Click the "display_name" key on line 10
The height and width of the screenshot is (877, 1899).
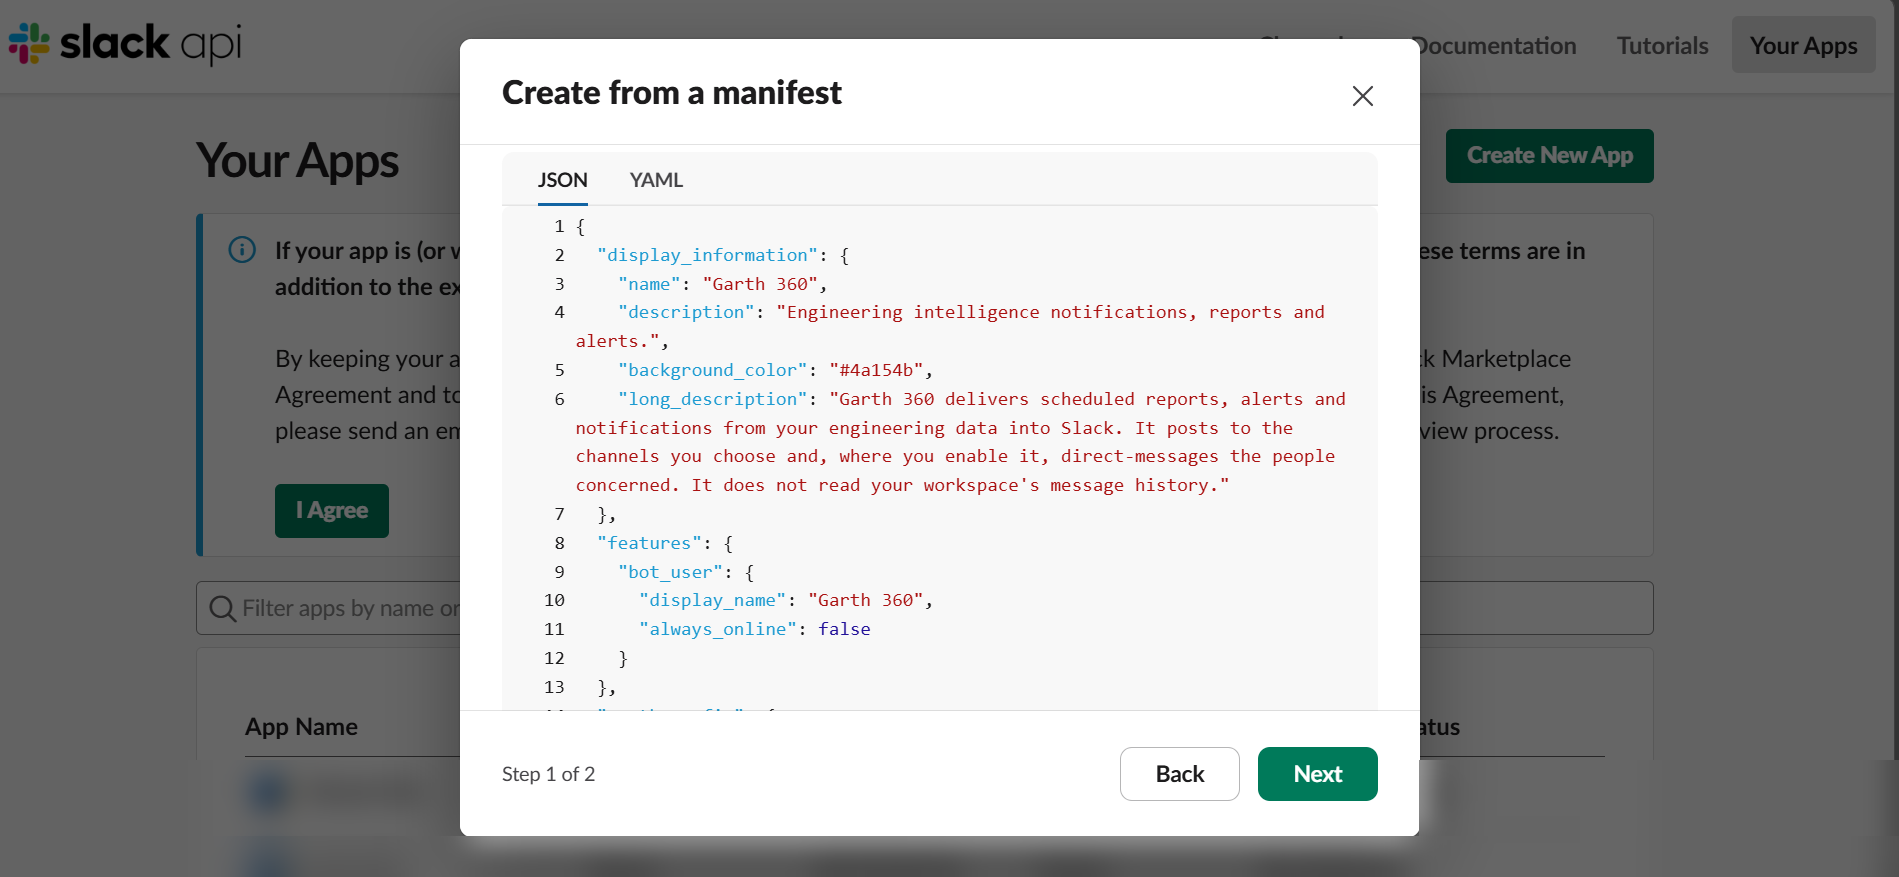(x=713, y=600)
